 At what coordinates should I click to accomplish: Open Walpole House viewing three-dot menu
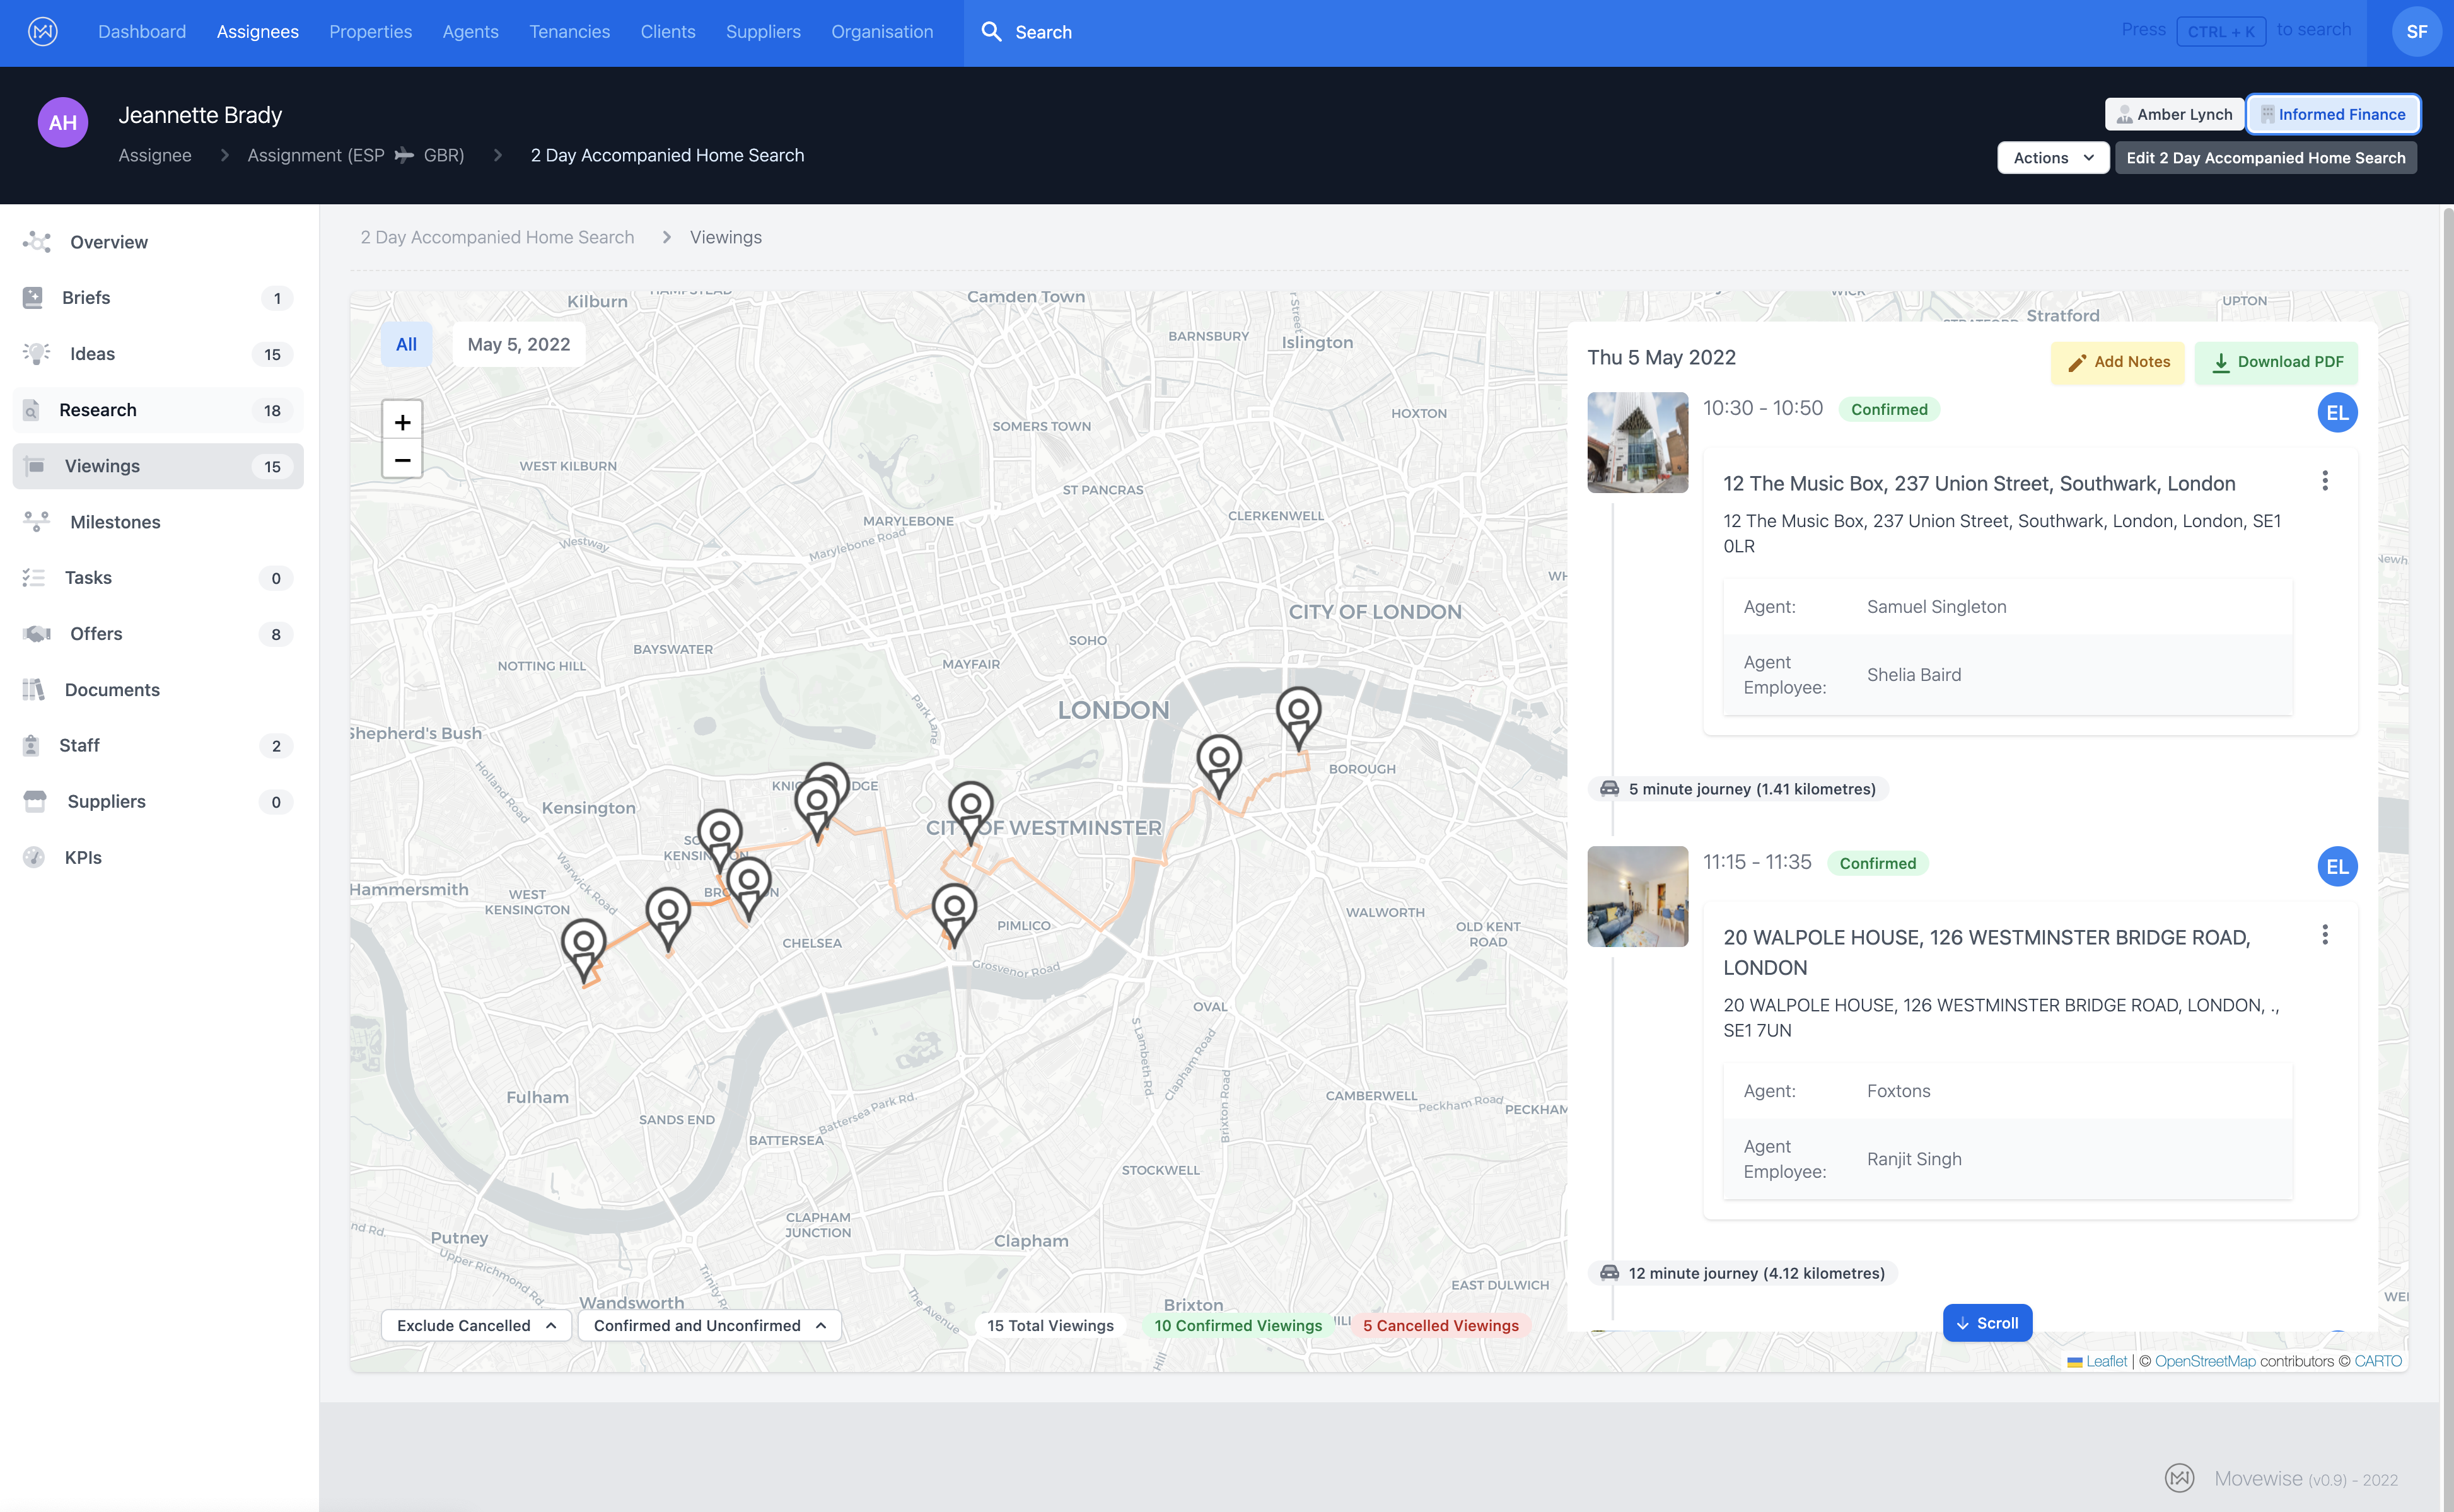[x=2324, y=934]
